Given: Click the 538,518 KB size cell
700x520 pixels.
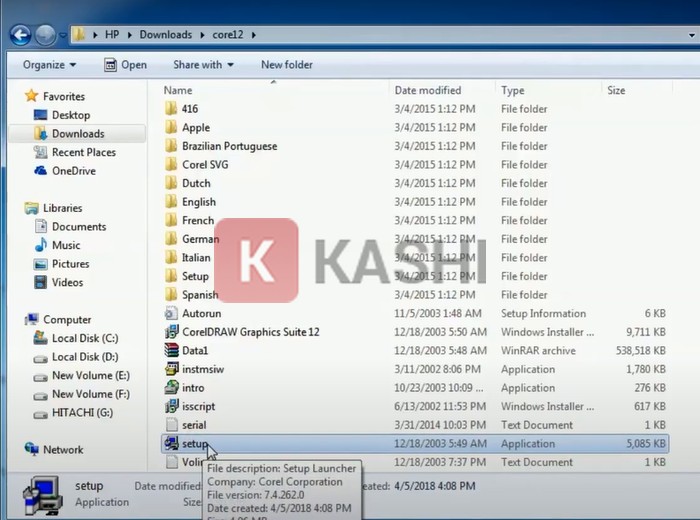Looking at the screenshot, I should click(640, 350).
